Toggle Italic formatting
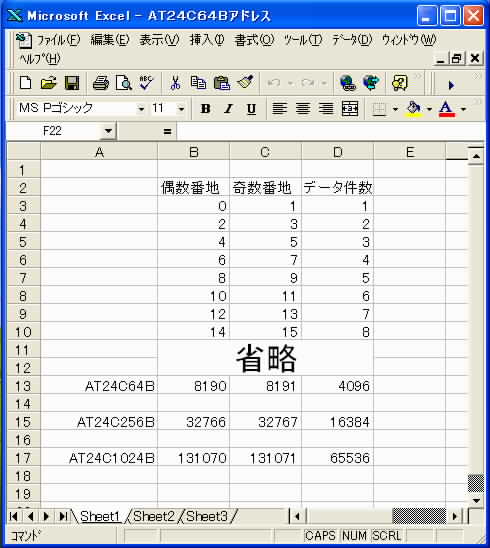Image resolution: width=490 pixels, height=548 pixels. point(229,109)
